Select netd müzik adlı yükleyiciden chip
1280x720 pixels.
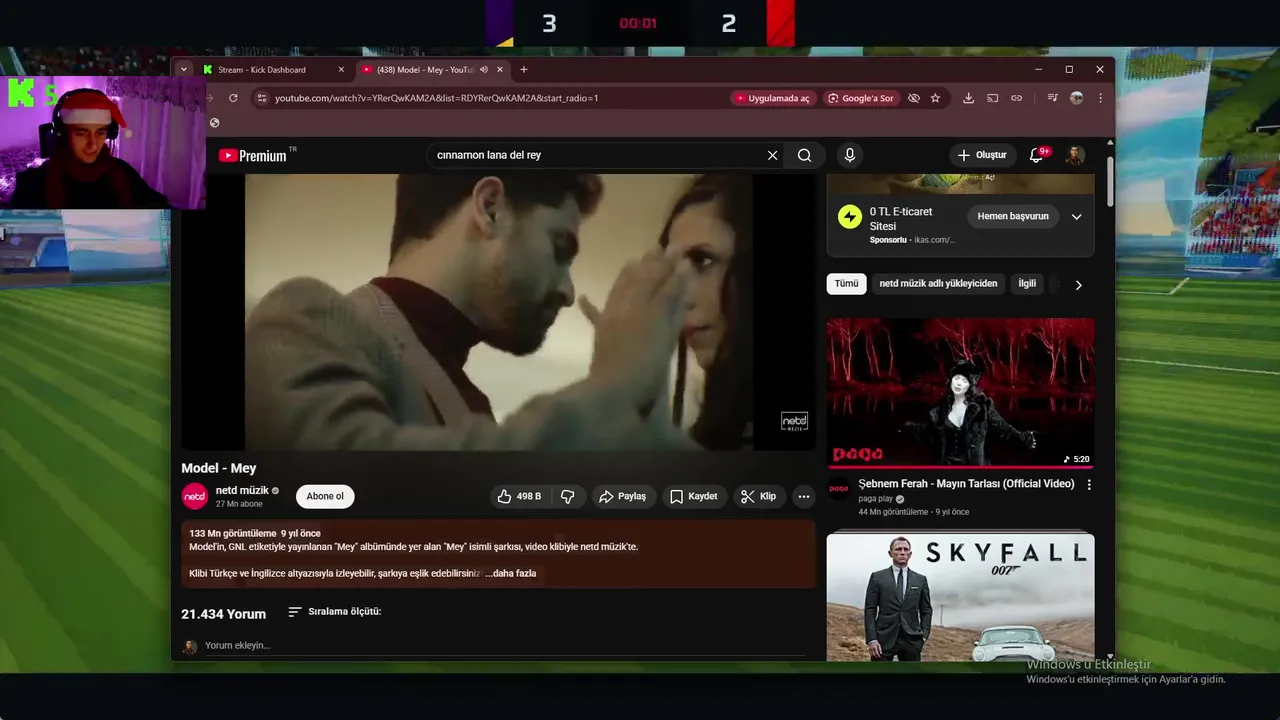tap(938, 284)
